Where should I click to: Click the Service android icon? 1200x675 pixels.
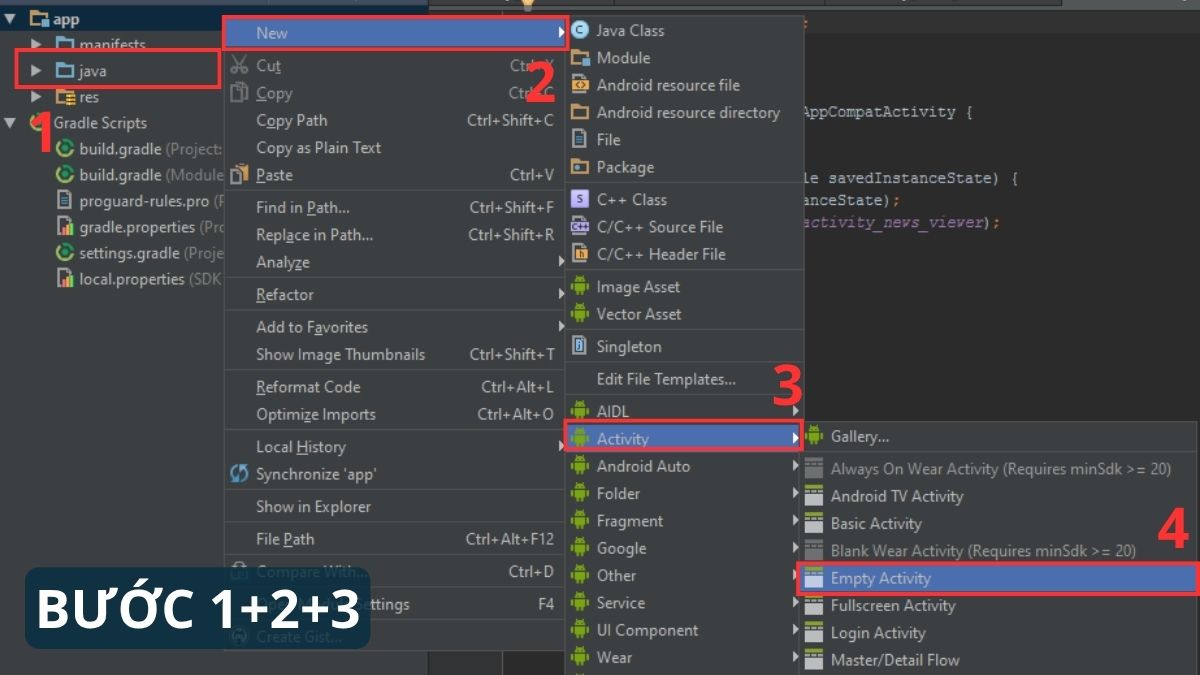[x=580, y=603]
